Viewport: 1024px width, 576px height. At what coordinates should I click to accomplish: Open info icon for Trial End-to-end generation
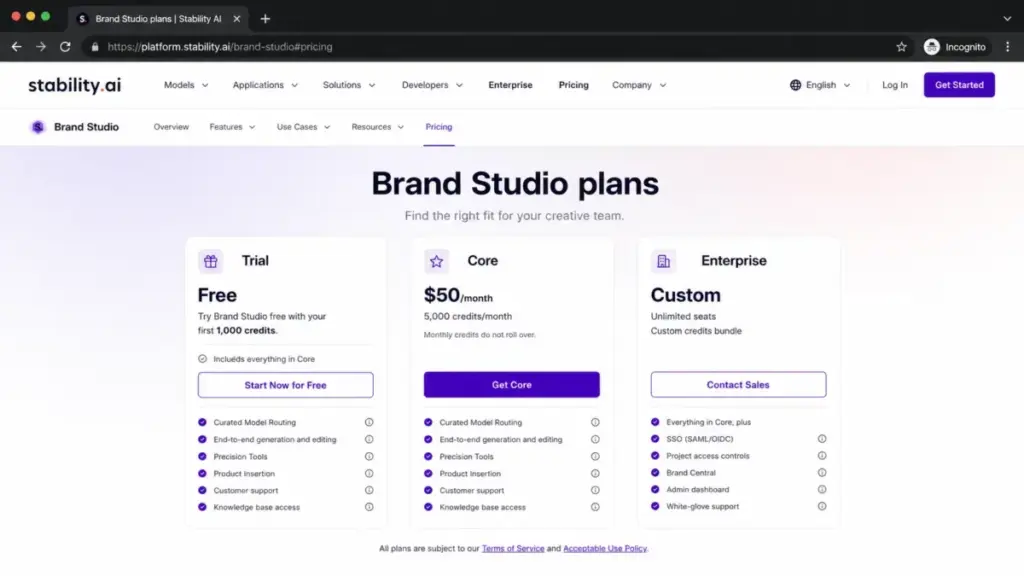coord(369,440)
